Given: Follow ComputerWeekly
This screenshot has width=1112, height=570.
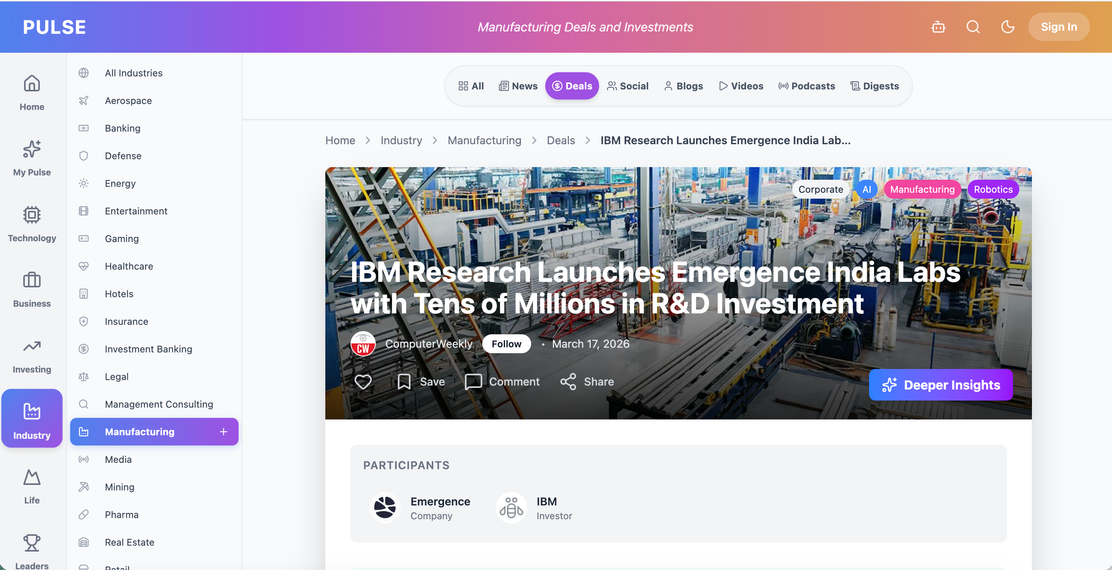Looking at the screenshot, I should pos(506,344).
